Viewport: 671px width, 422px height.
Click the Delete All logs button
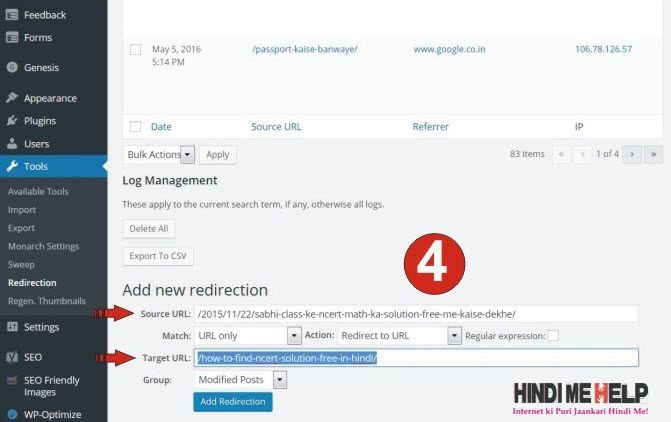point(148,229)
